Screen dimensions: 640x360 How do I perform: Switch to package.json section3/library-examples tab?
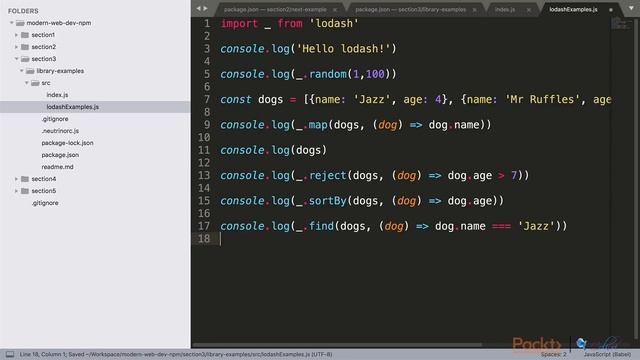[410, 9]
